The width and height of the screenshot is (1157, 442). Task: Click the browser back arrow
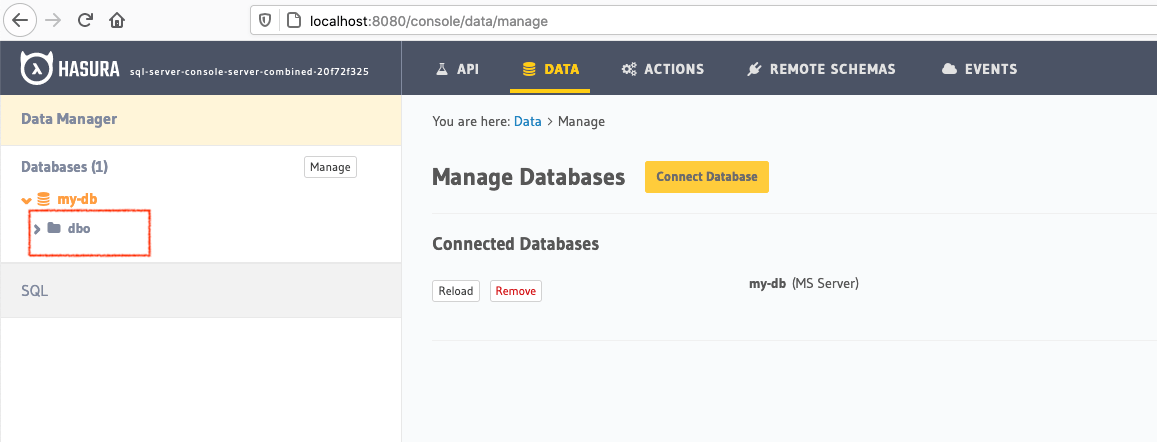click(x=20, y=19)
